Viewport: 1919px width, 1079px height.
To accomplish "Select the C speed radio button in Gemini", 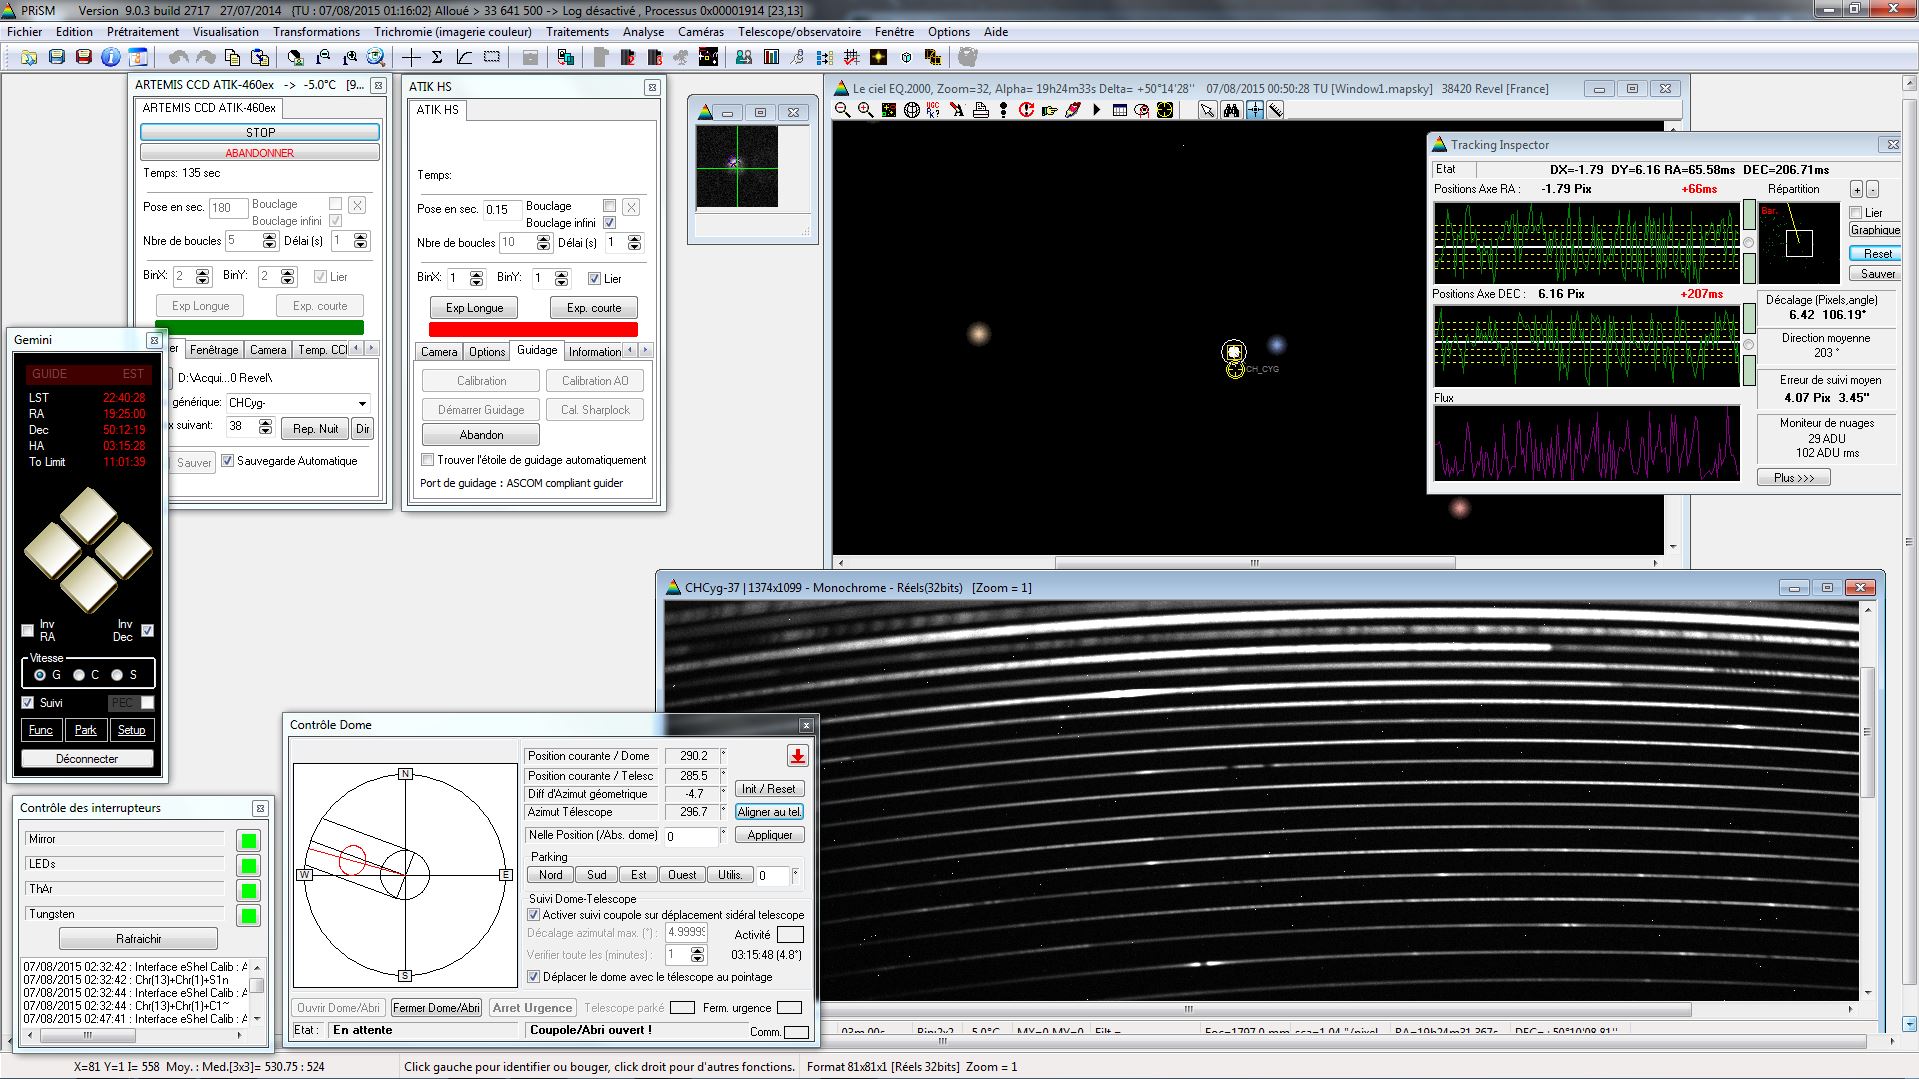I will tap(79, 675).
